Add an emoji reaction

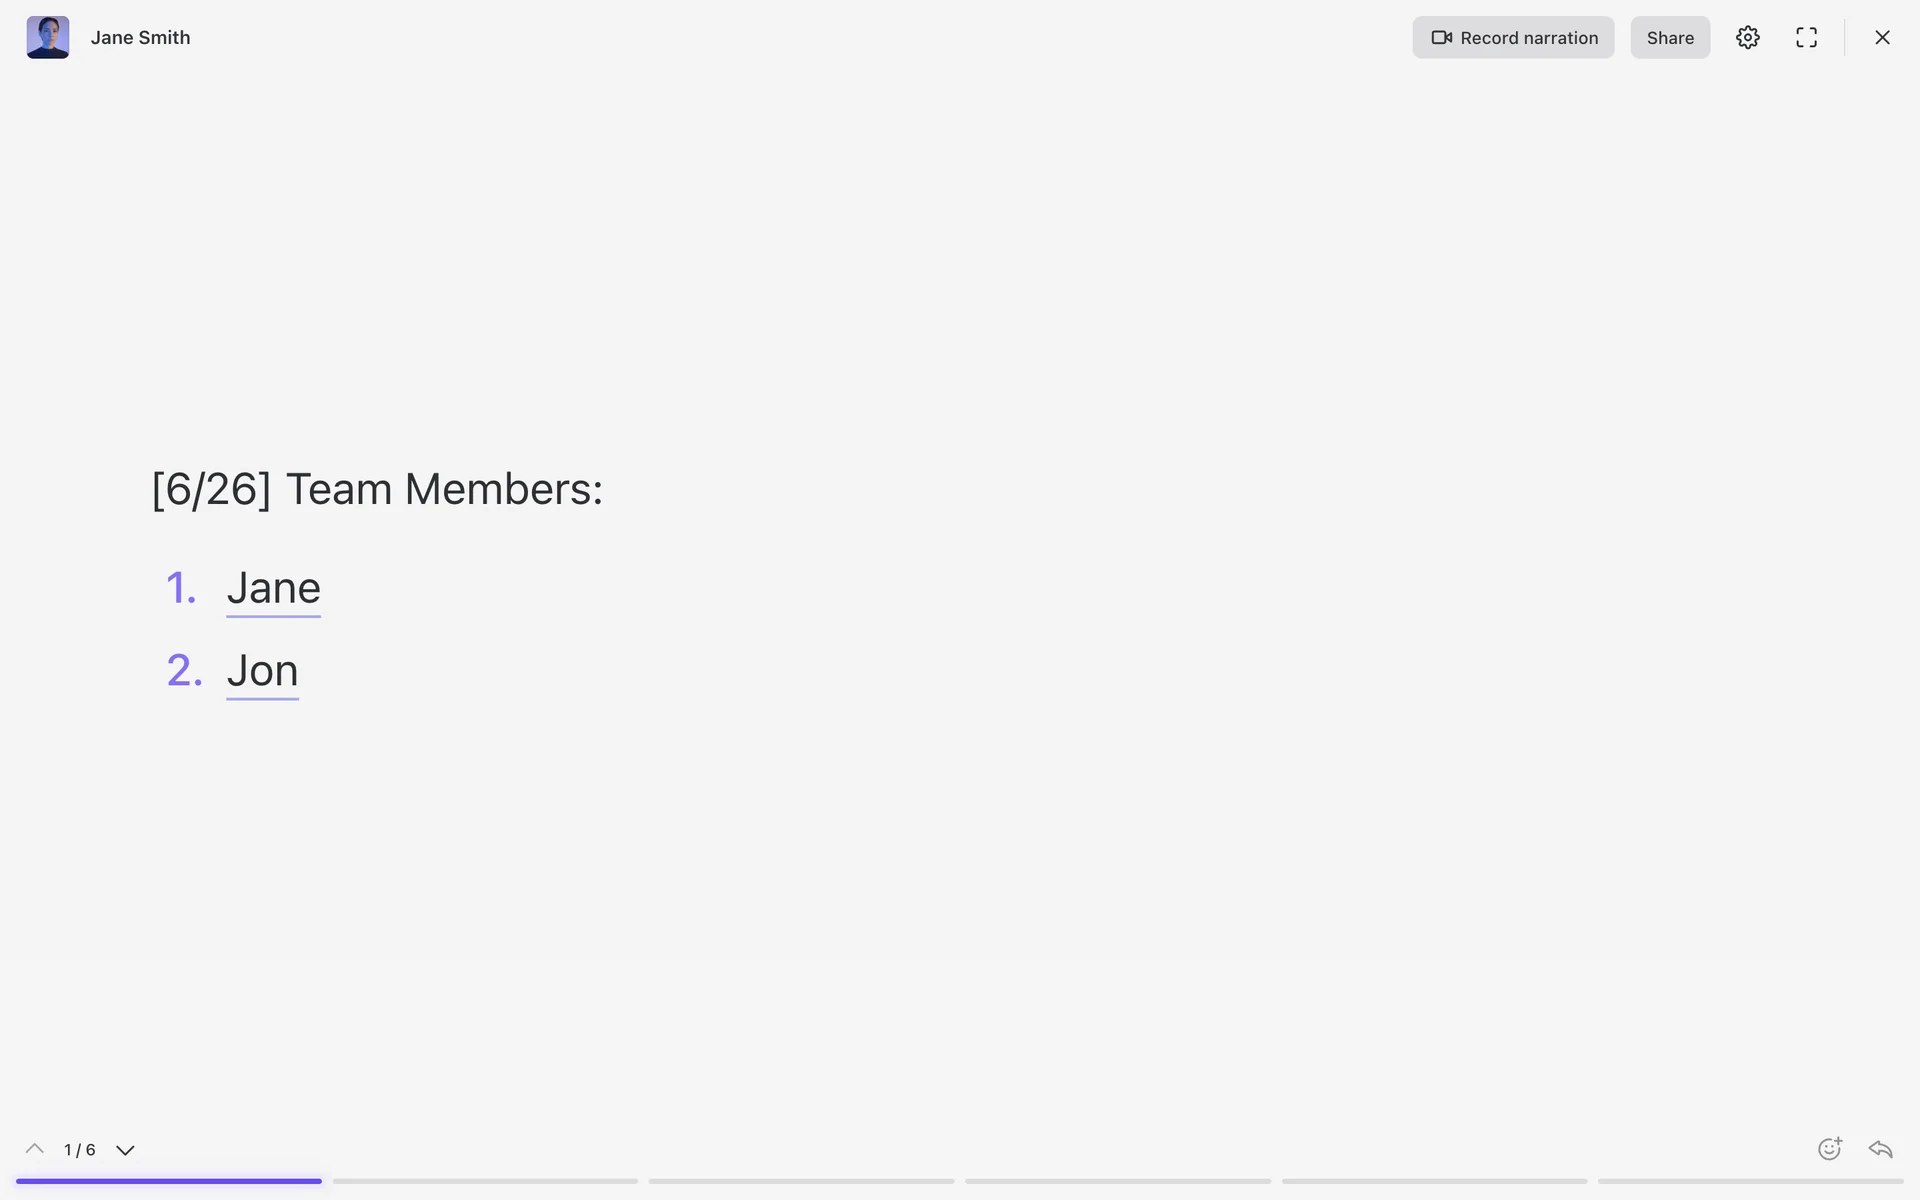click(1829, 1149)
